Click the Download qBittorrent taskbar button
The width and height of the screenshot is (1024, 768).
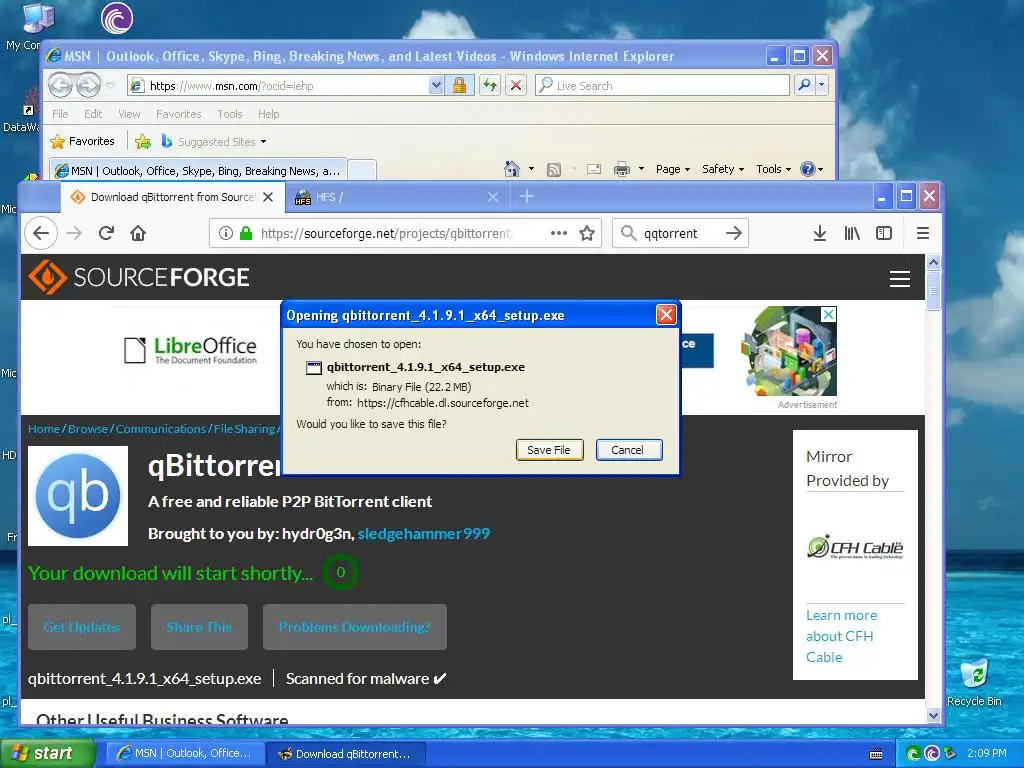(346, 753)
